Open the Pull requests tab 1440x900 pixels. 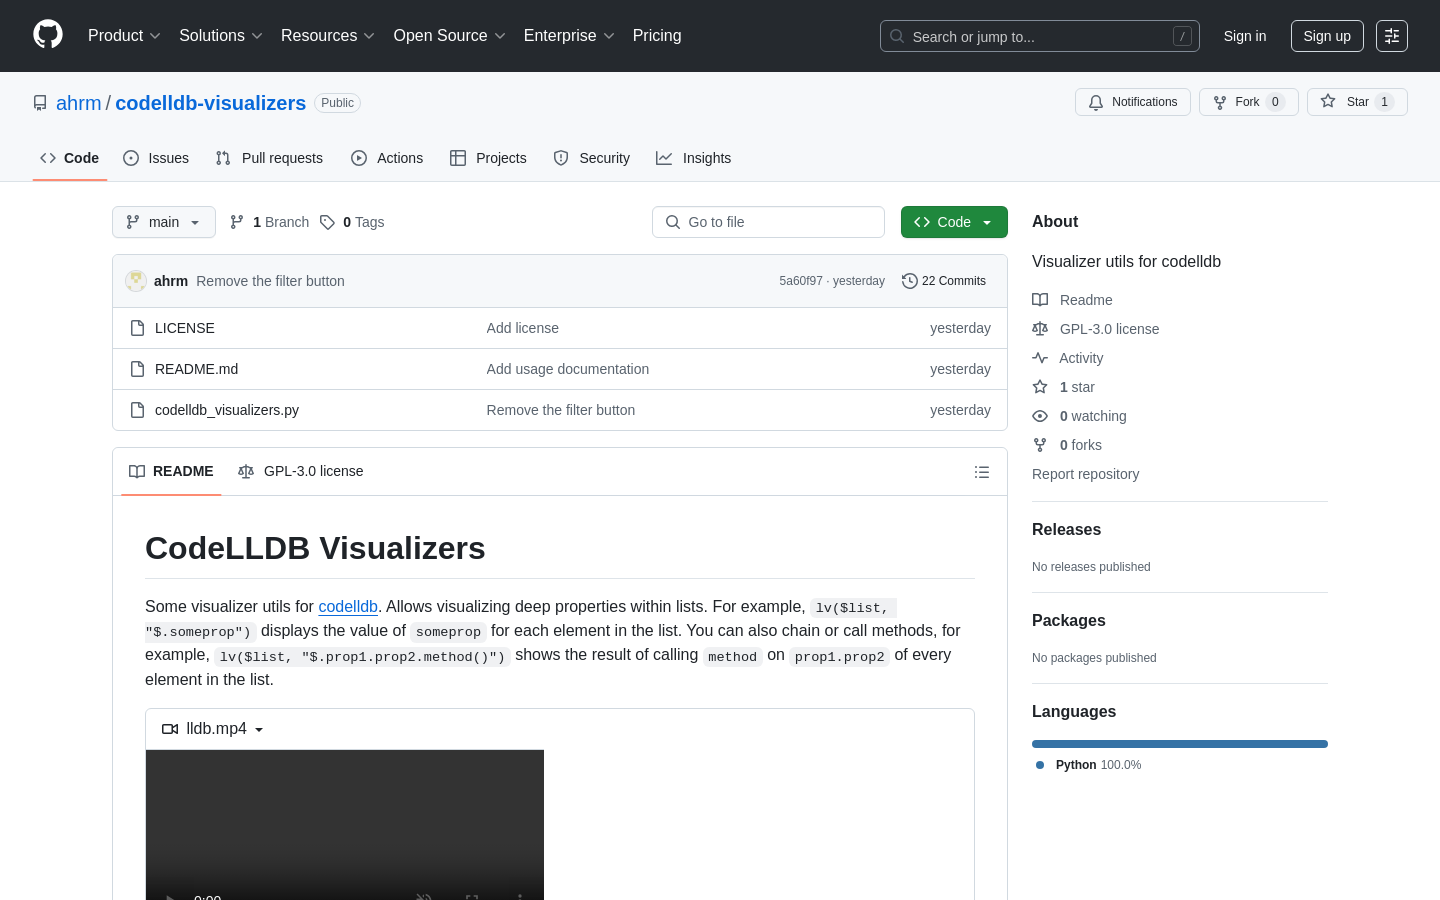coord(269,158)
